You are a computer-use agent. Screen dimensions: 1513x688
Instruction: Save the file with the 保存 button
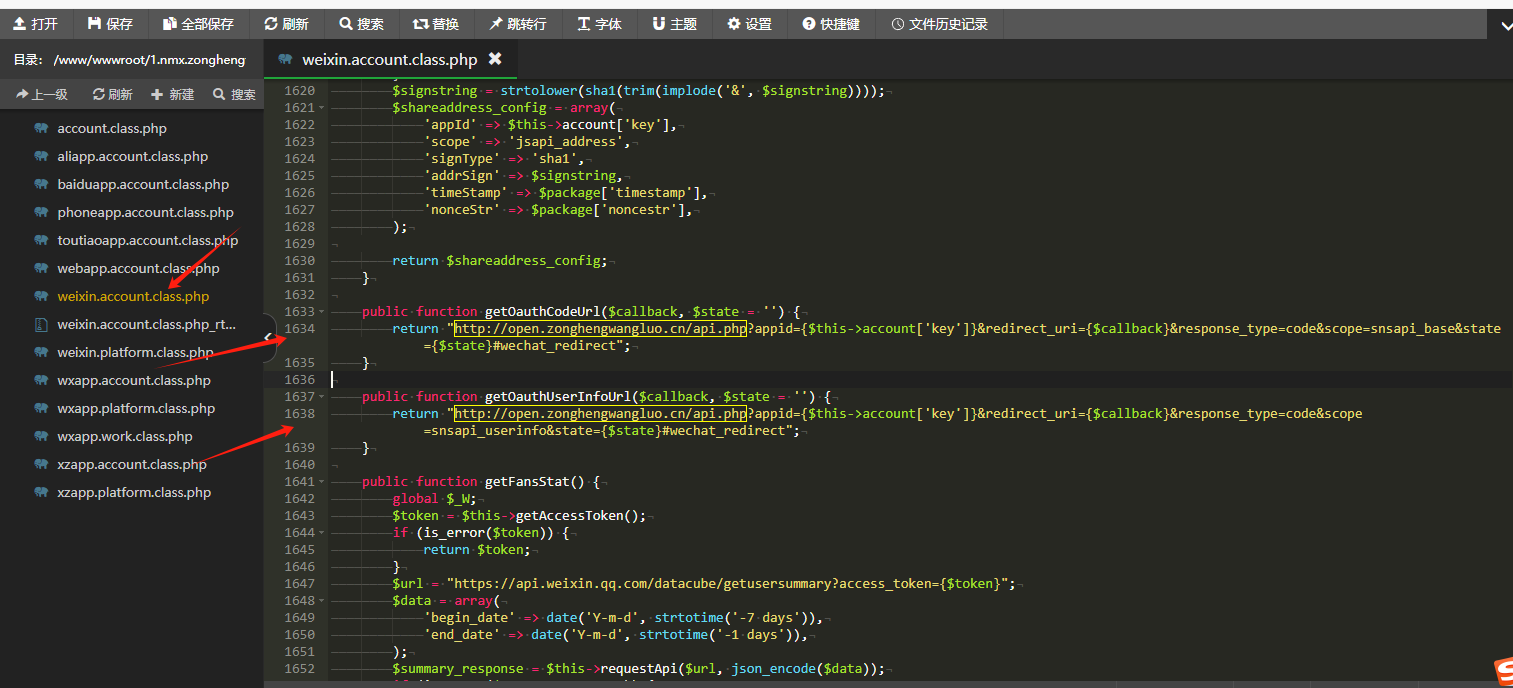click(x=110, y=24)
